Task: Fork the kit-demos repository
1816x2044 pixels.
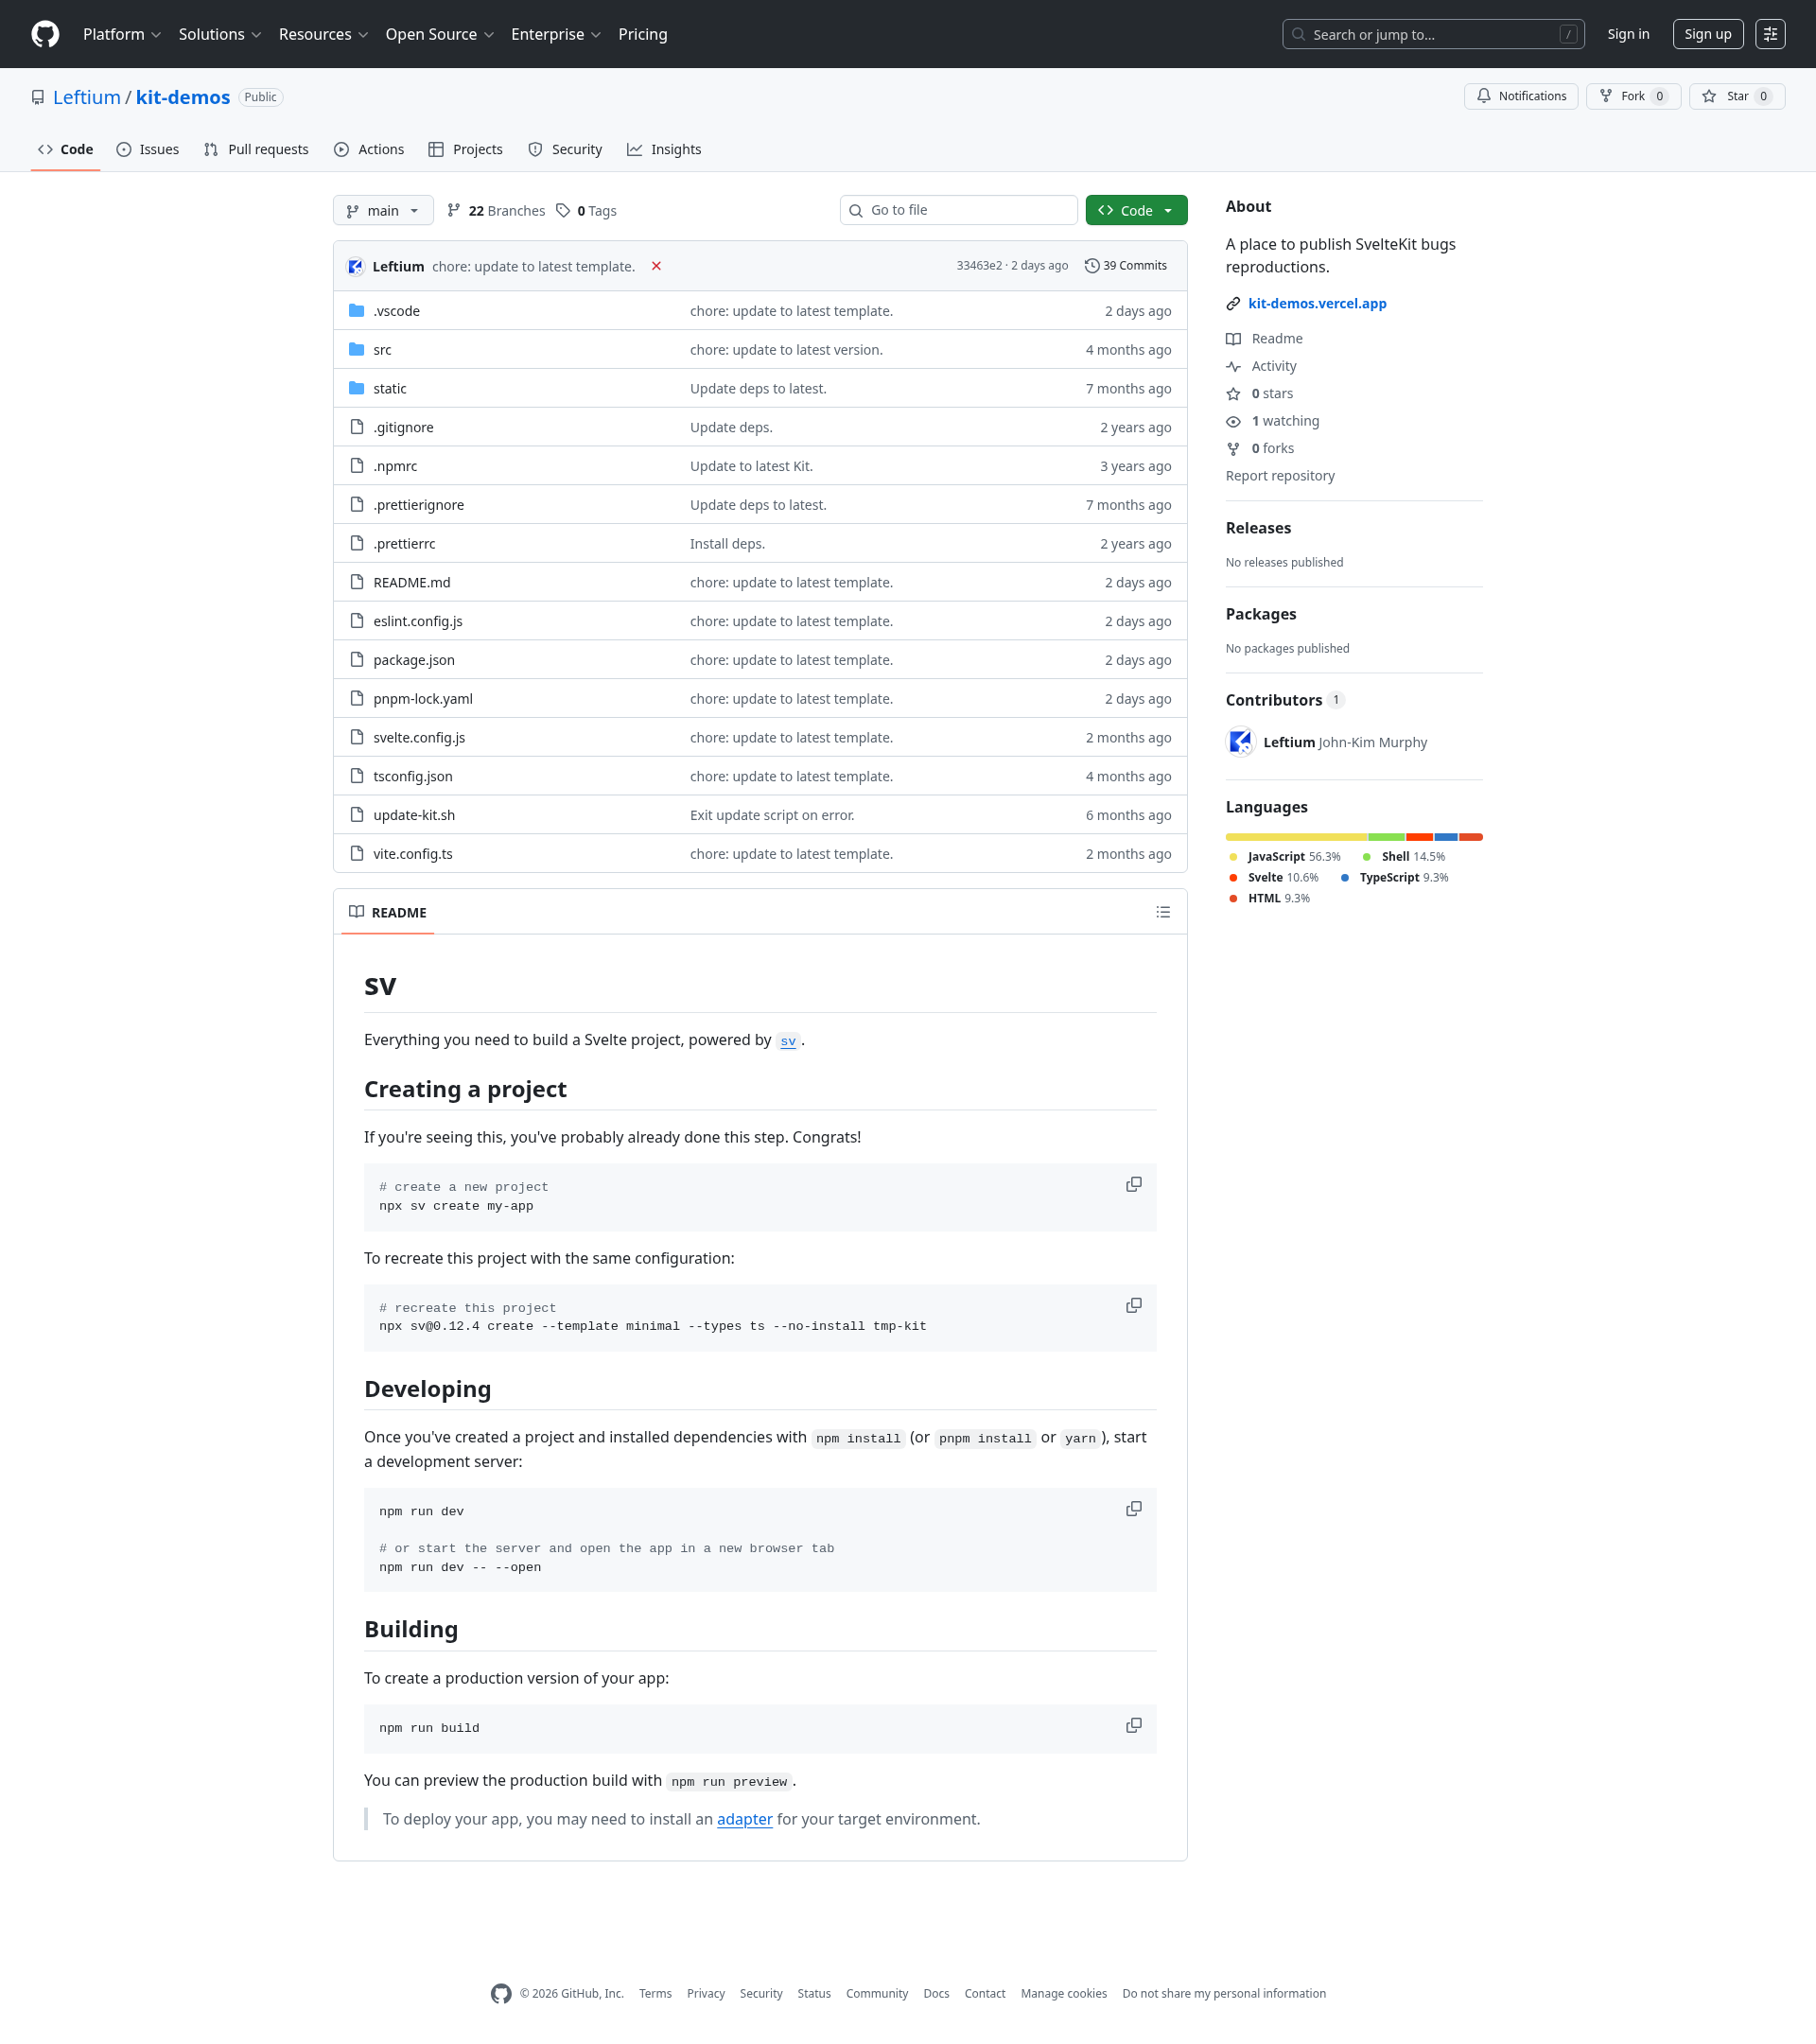Action: [x=1633, y=96]
